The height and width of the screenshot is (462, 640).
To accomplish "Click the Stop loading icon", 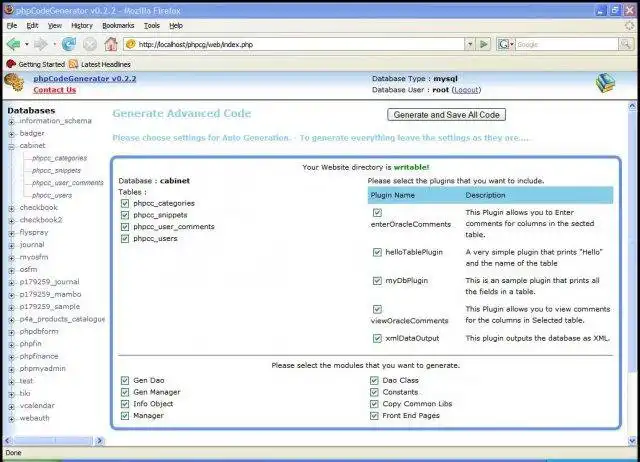I will pos(90,44).
